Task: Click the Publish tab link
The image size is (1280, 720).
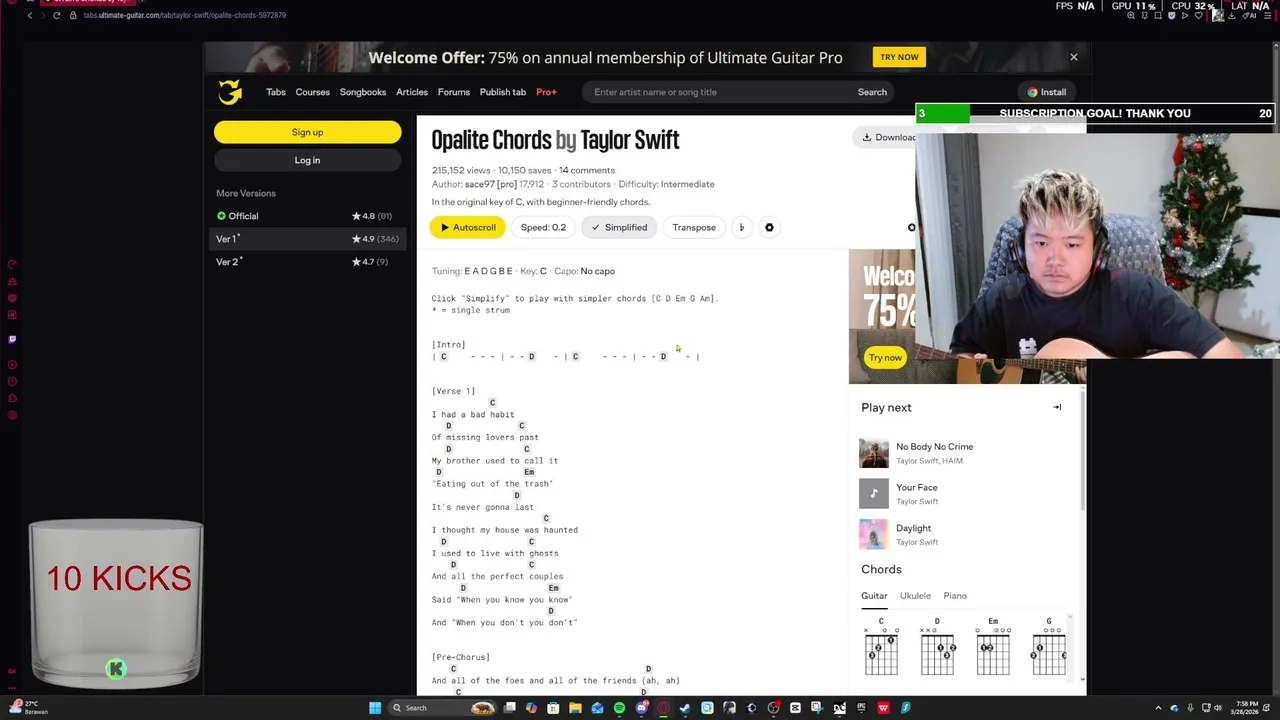Action: 503,92
